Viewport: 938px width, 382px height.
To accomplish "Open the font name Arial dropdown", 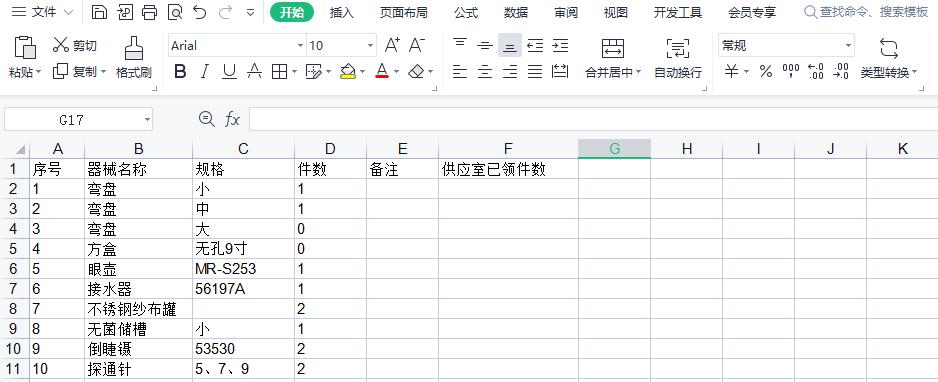I will tap(300, 45).
